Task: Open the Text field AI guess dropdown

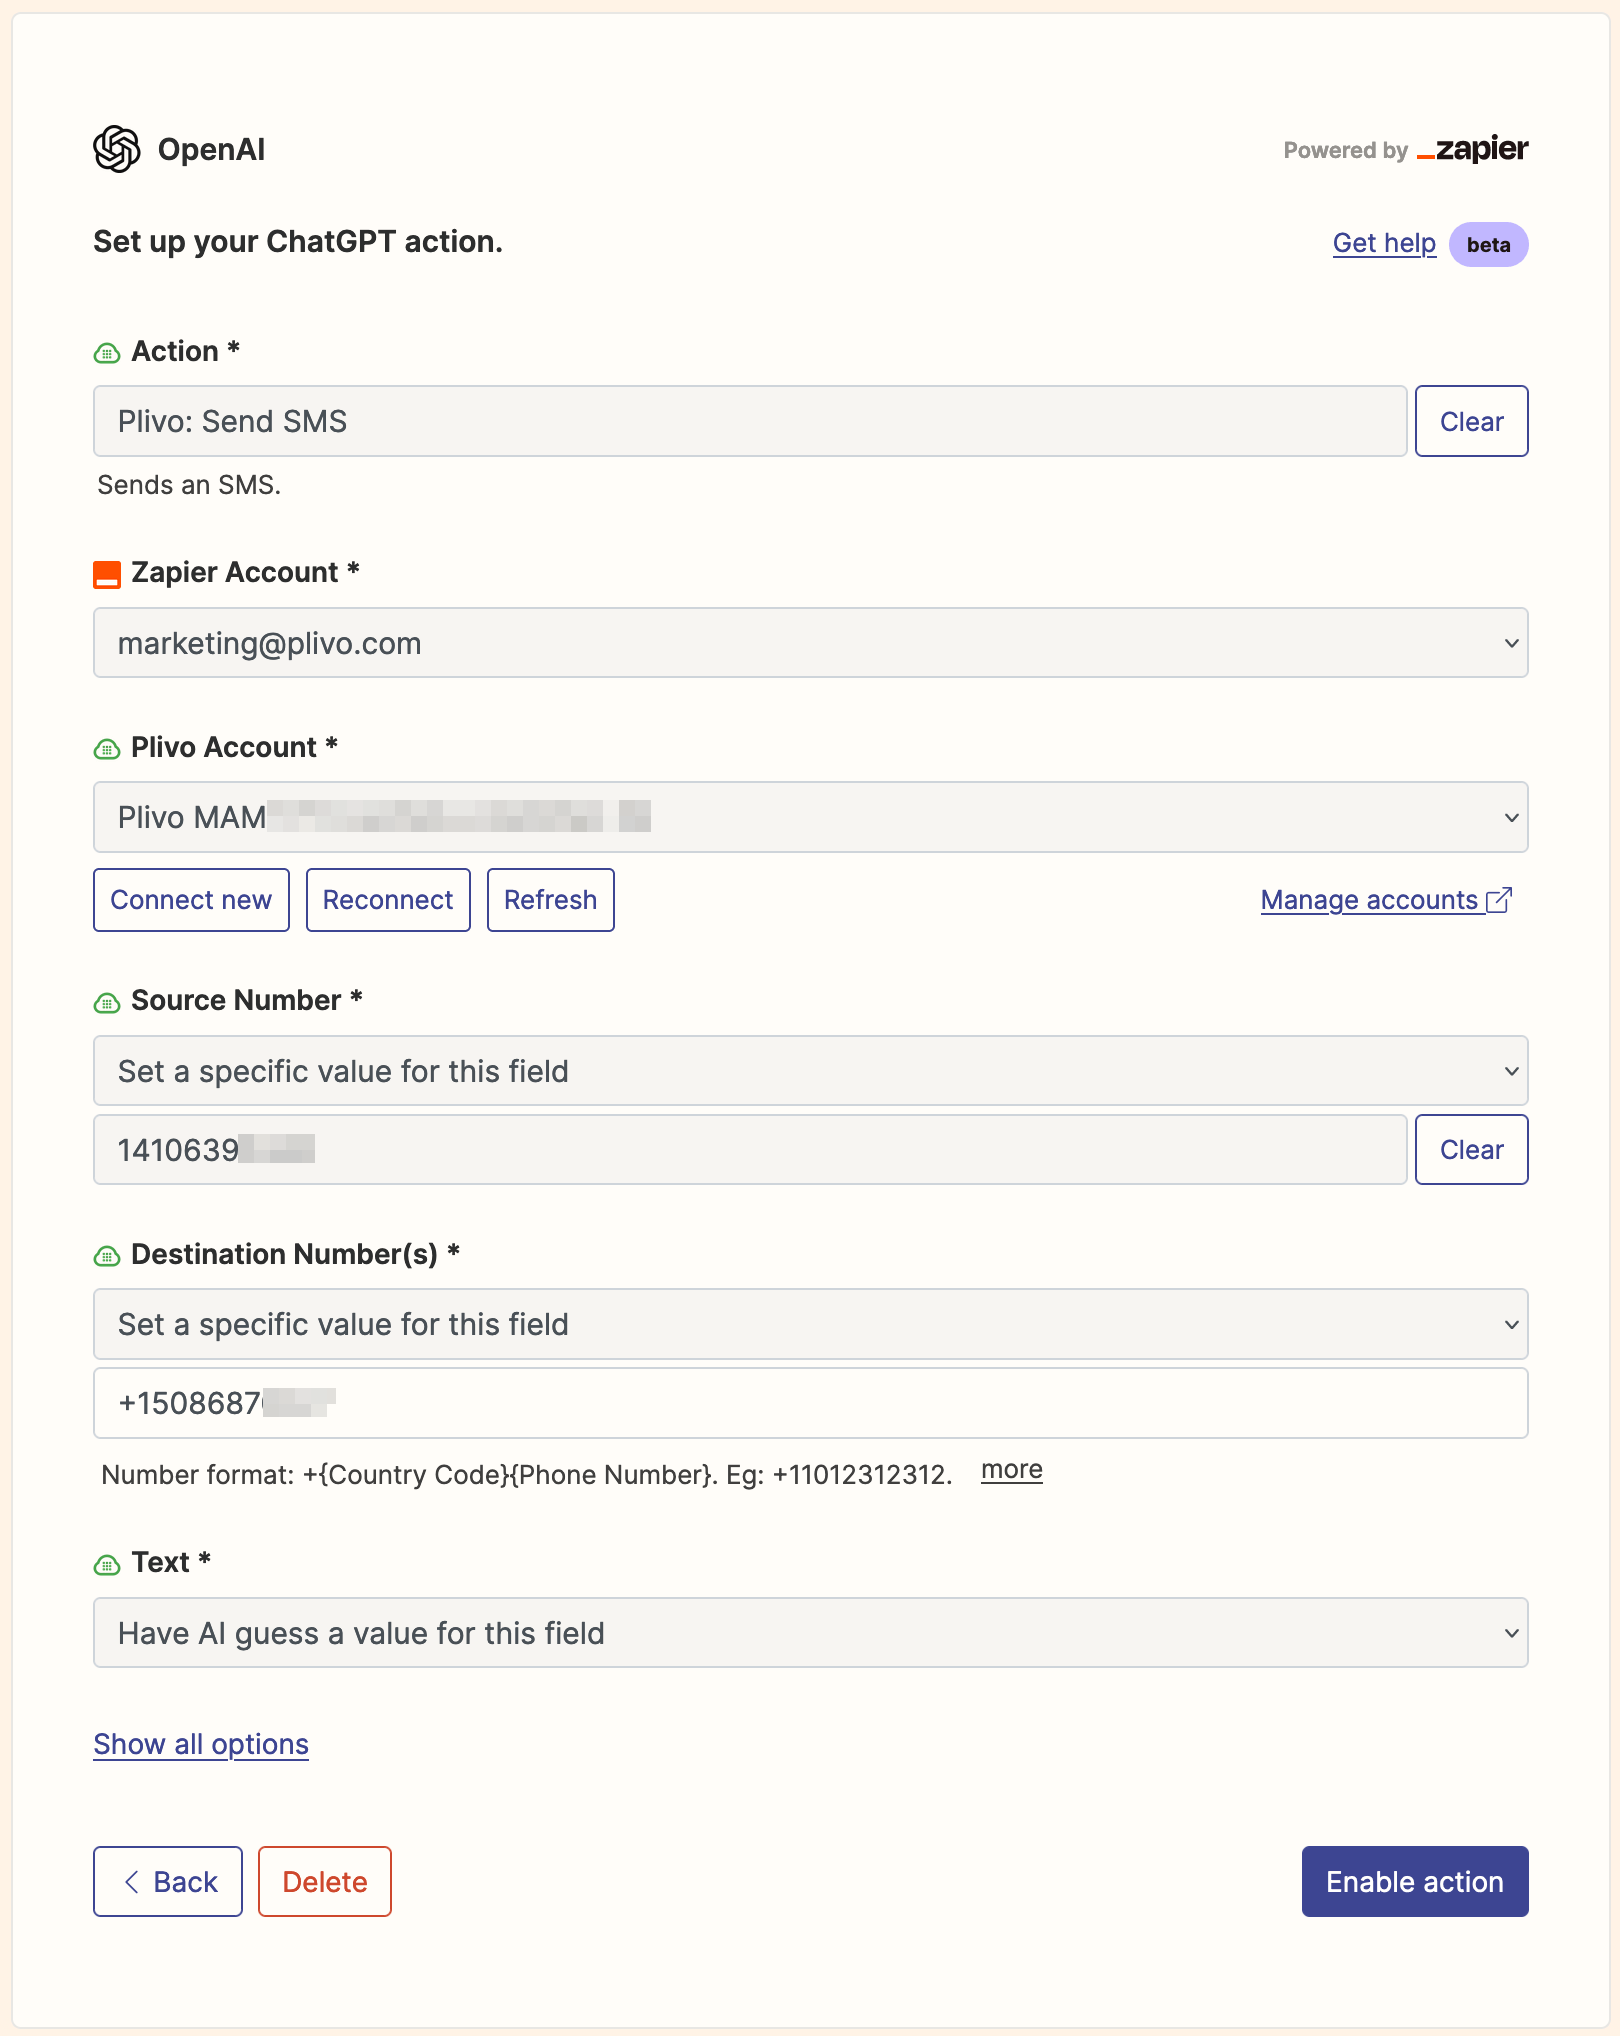Action: pos(810,1633)
